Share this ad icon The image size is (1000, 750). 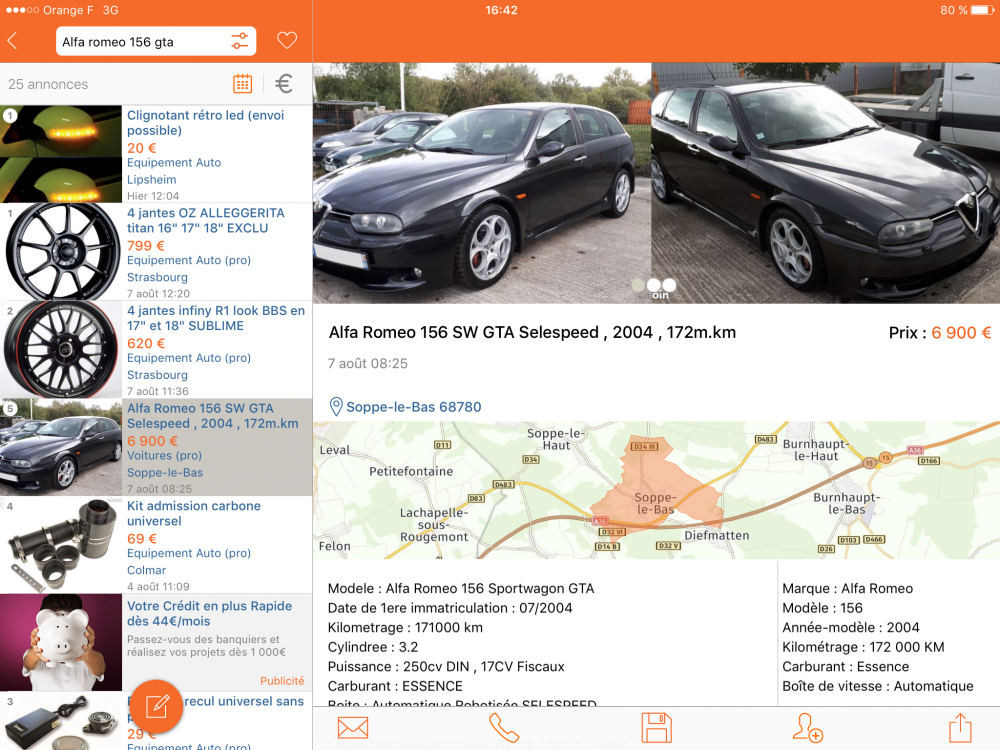pos(960,728)
